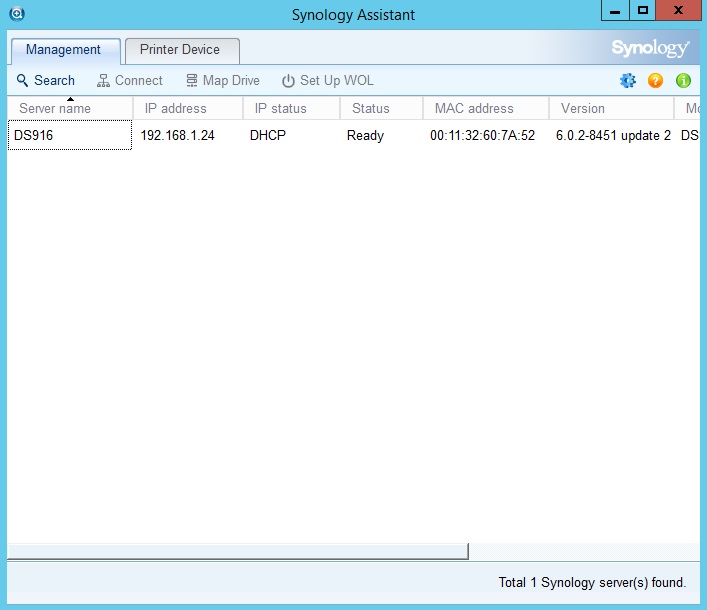Click the Ready status cell
The height and width of the screenshot is (610, 707).
coord(365,135)
